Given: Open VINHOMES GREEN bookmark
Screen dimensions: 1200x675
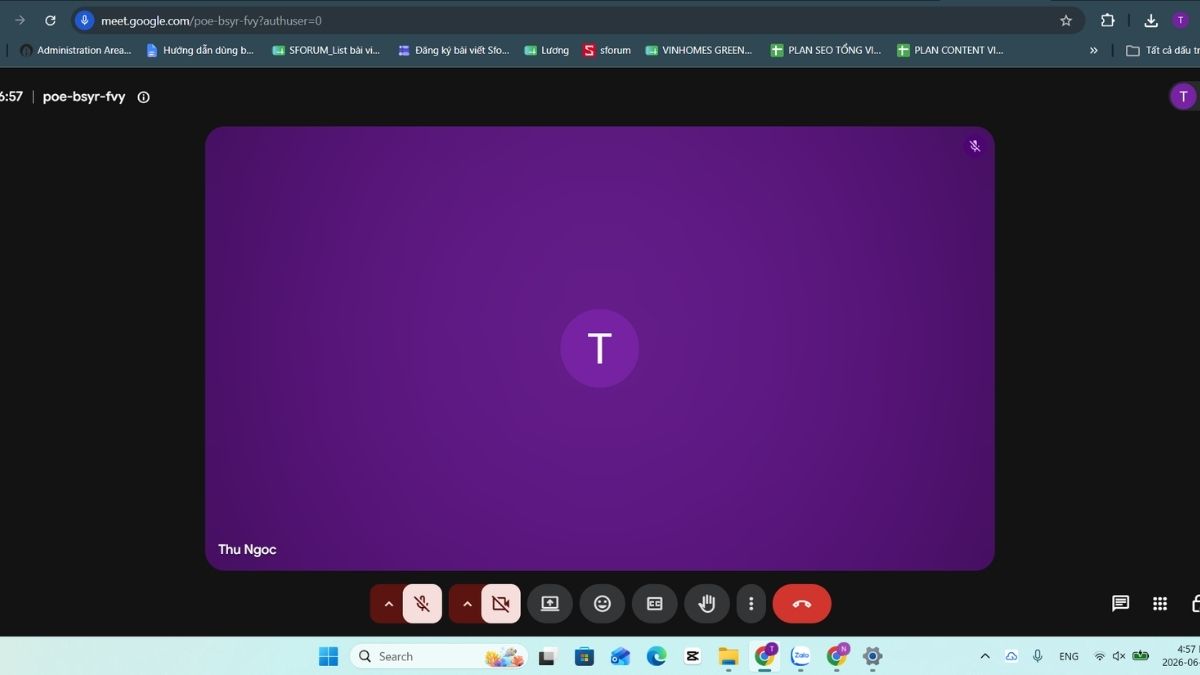Looking at the screenshot, I should (698, 50).
